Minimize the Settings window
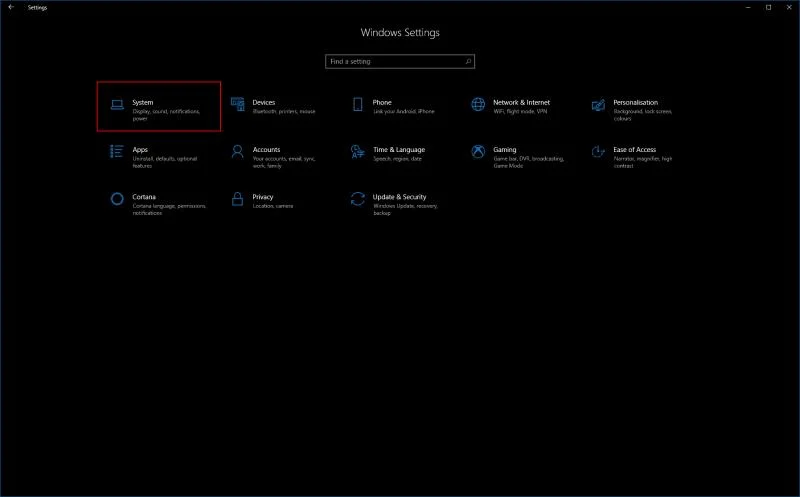Image resolution: width=800 pixels, height=497 pixels. pyautogui.click(x=748, y=7)
